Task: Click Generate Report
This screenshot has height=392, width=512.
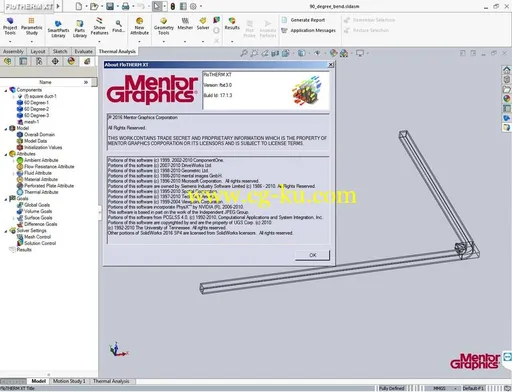Action: 303,20
